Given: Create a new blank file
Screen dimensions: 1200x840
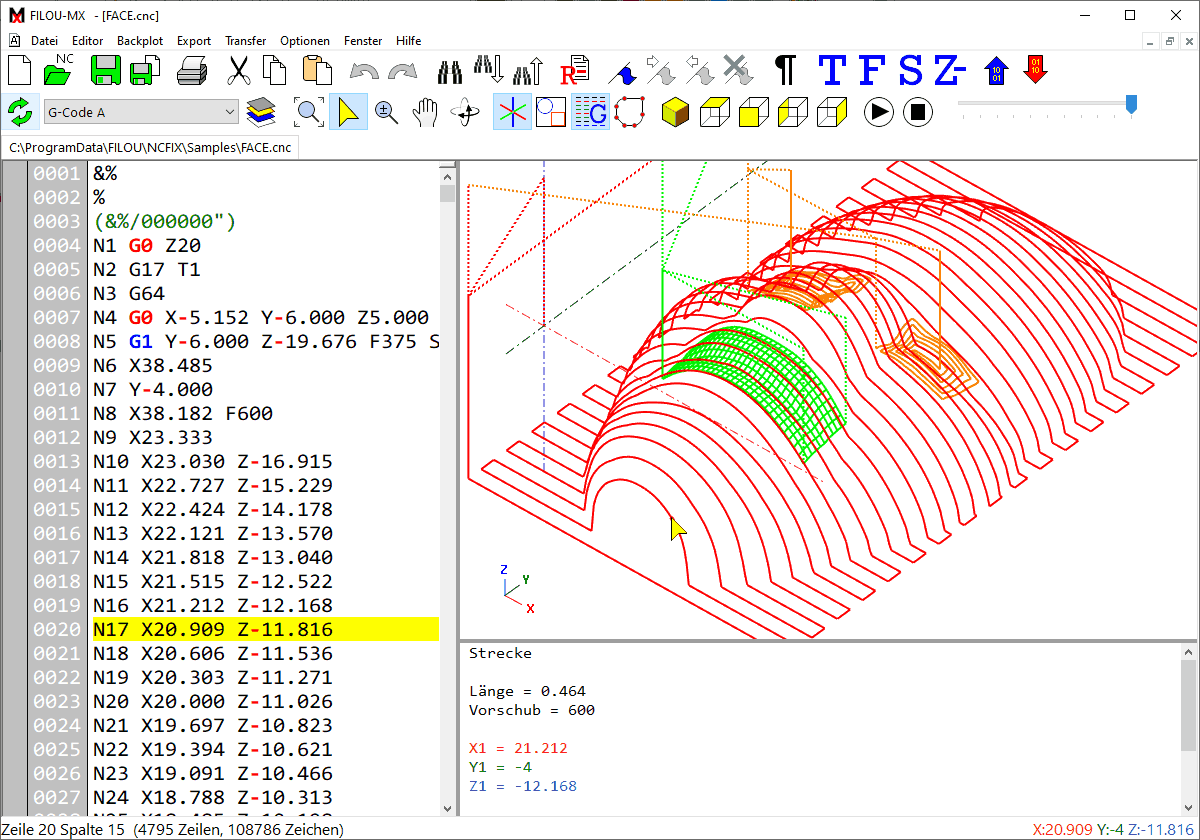Looking at the screenshot, I should [x=20, y=70].
